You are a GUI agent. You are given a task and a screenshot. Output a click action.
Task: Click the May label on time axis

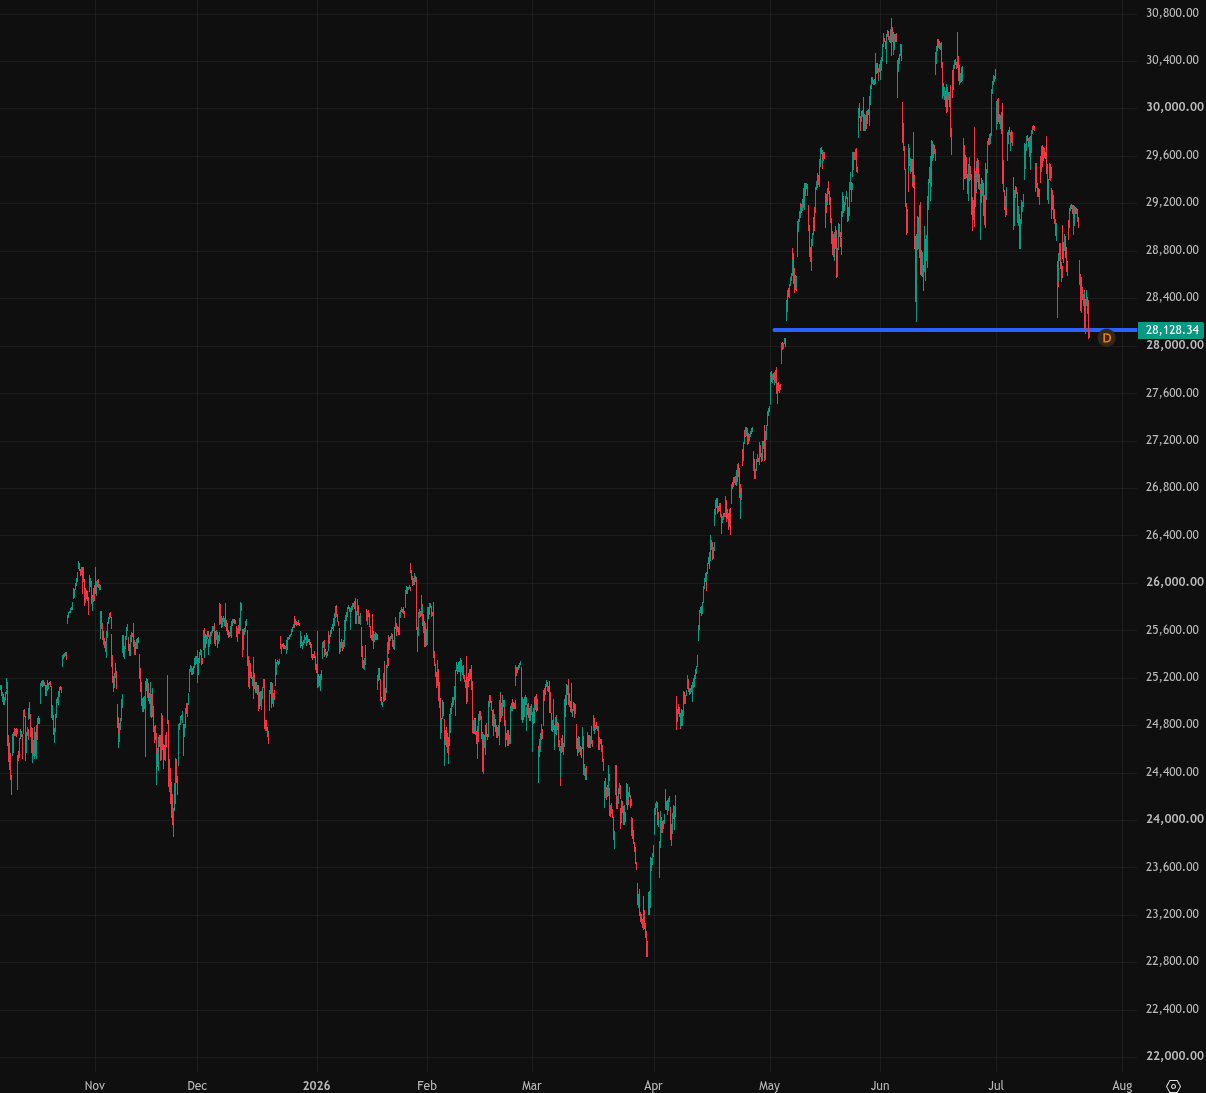point(769,1086)
